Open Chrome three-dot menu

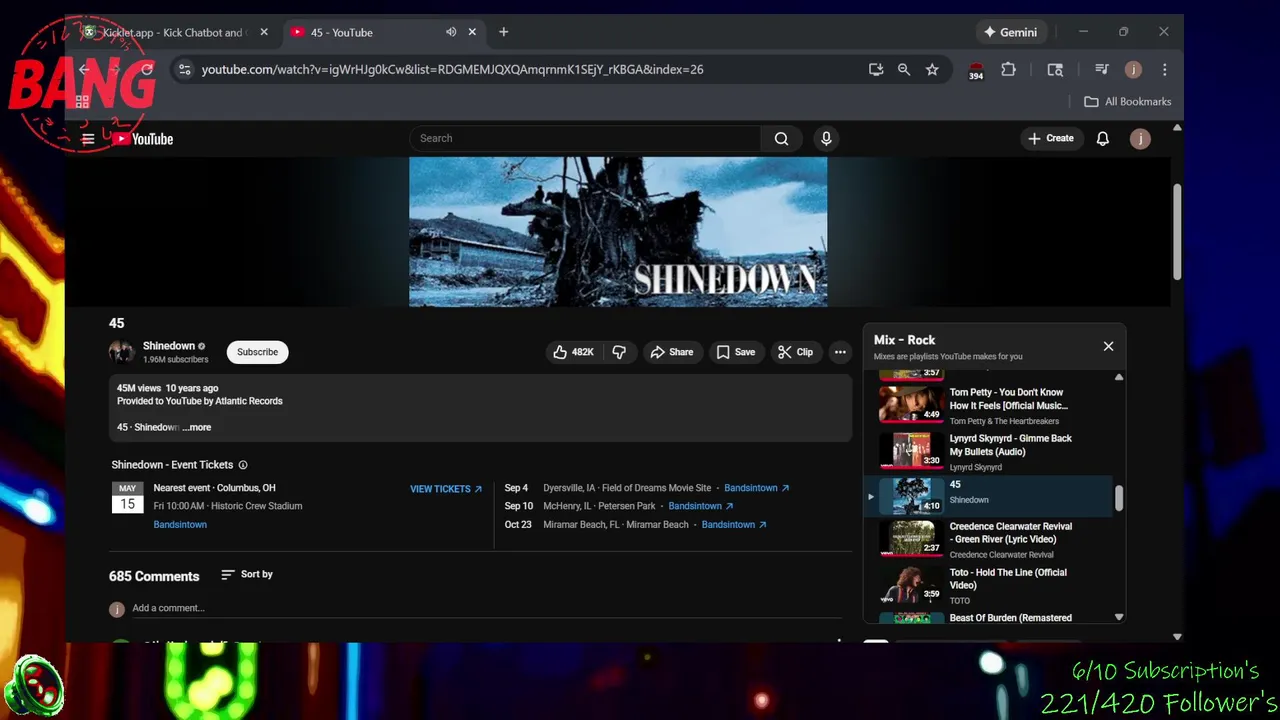click(1164, 69)
